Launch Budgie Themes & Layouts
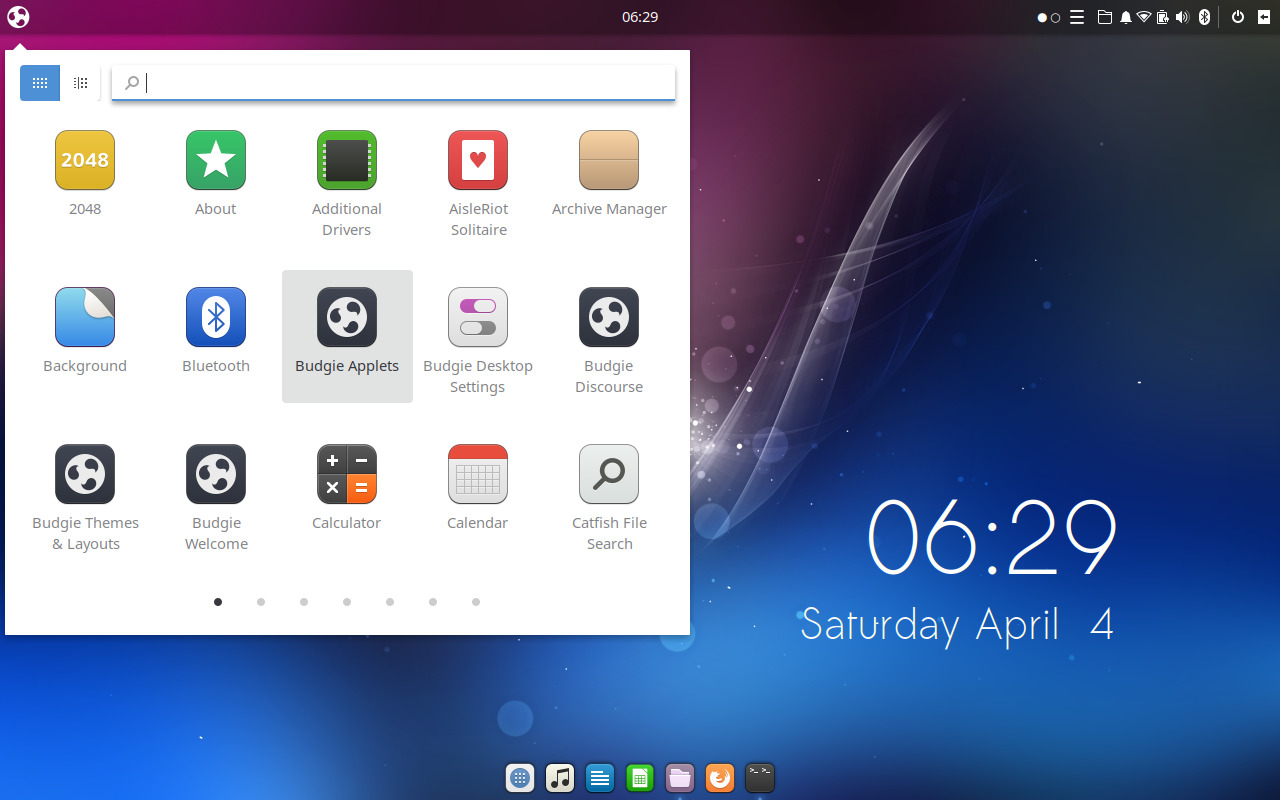 pos(85,474)
